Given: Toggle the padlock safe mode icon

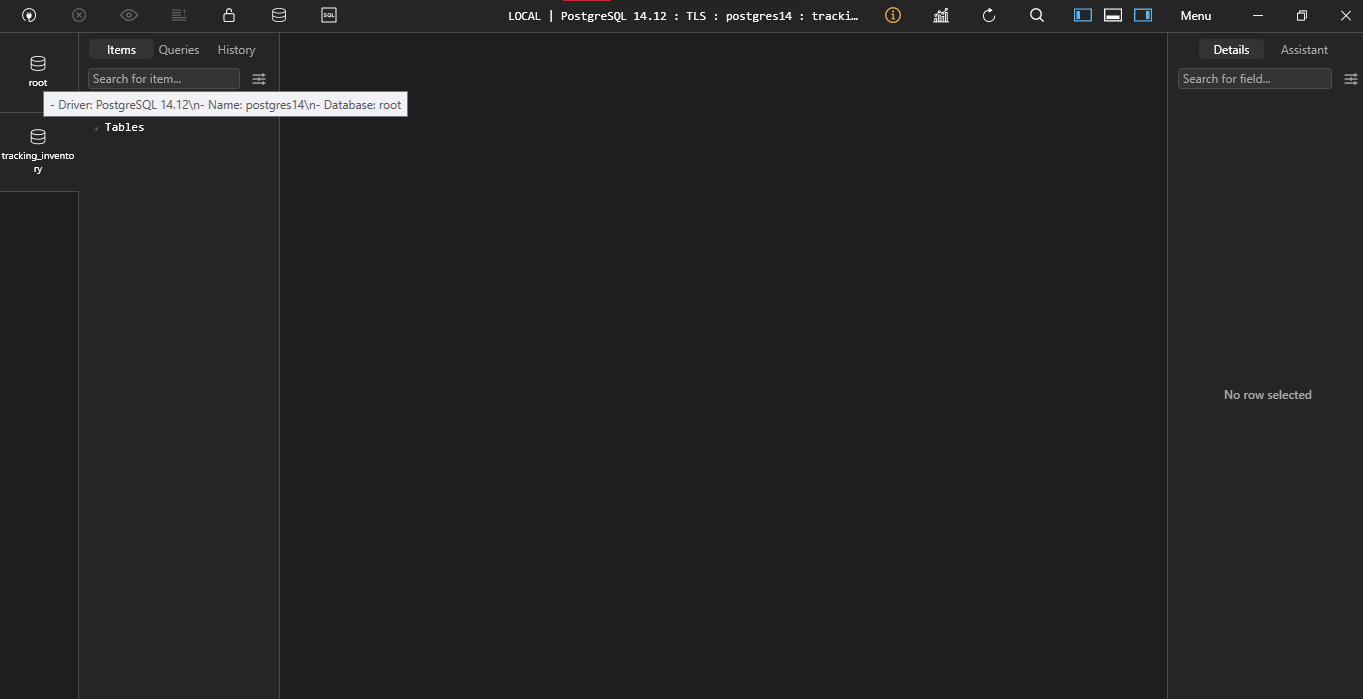Looking at the screenshot, I should tap(229, 15).
